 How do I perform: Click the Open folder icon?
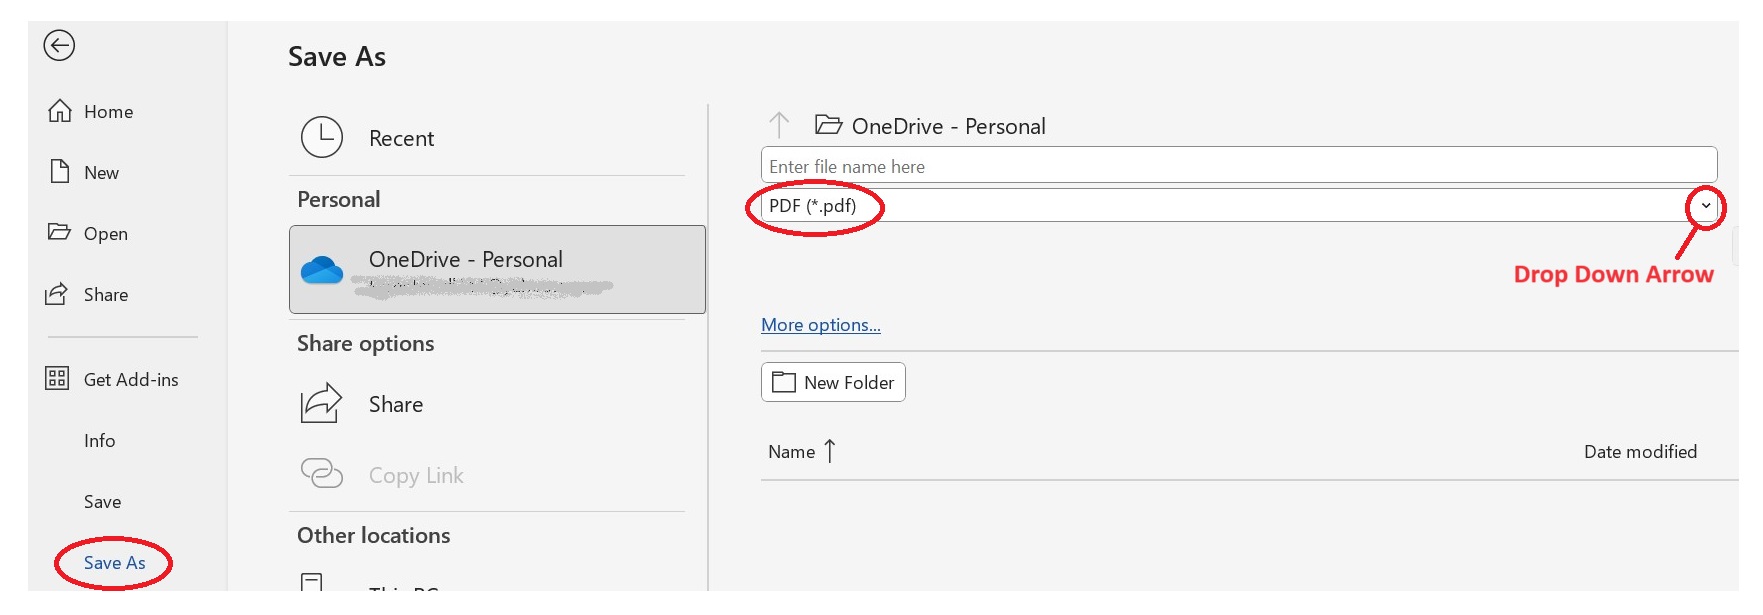tap(60, 232)
